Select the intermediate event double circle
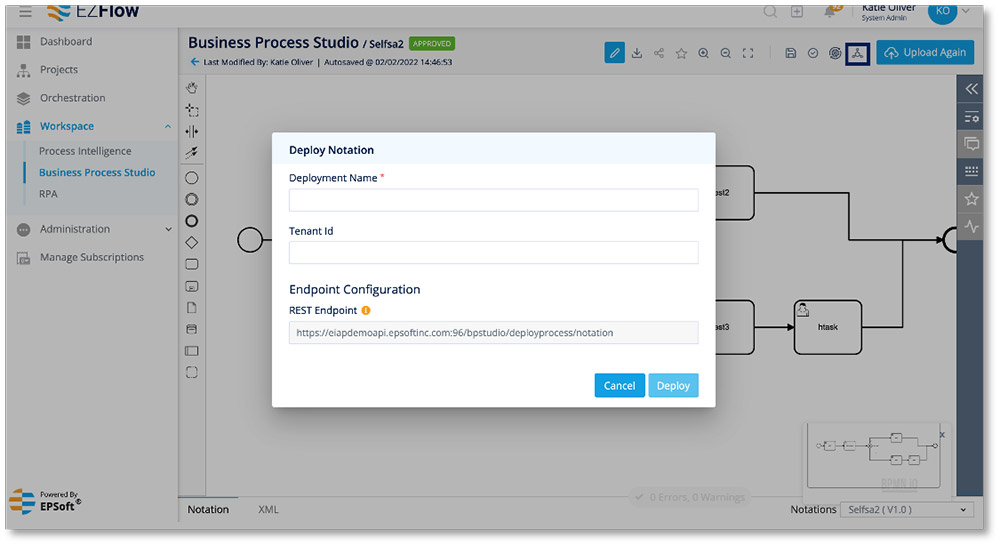This screenshot has height=546, width=1000. click(191, 200)
